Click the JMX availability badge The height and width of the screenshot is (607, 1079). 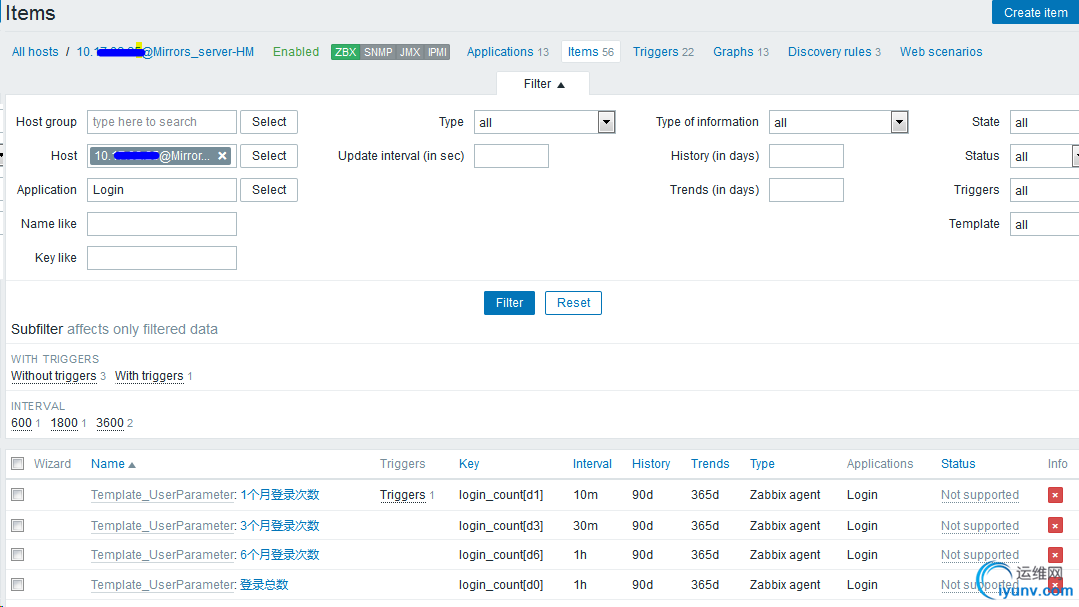409,52
